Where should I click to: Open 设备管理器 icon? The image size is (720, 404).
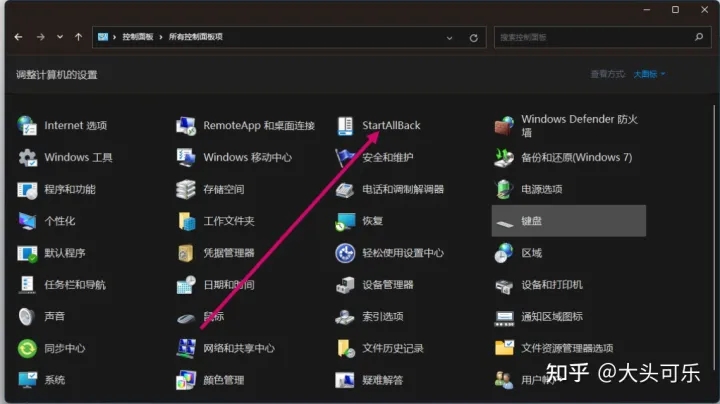345,285
